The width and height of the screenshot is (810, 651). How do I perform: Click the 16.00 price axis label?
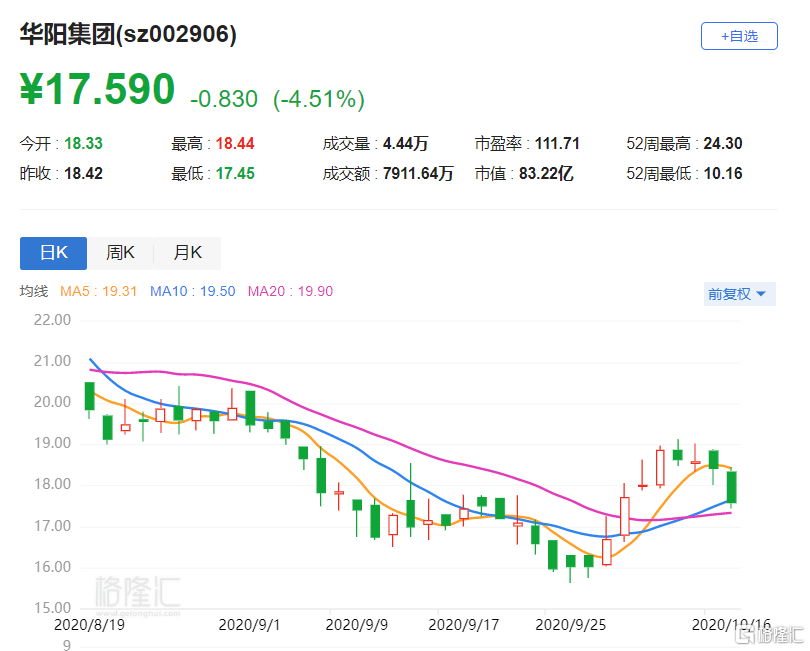click(52, 567)
